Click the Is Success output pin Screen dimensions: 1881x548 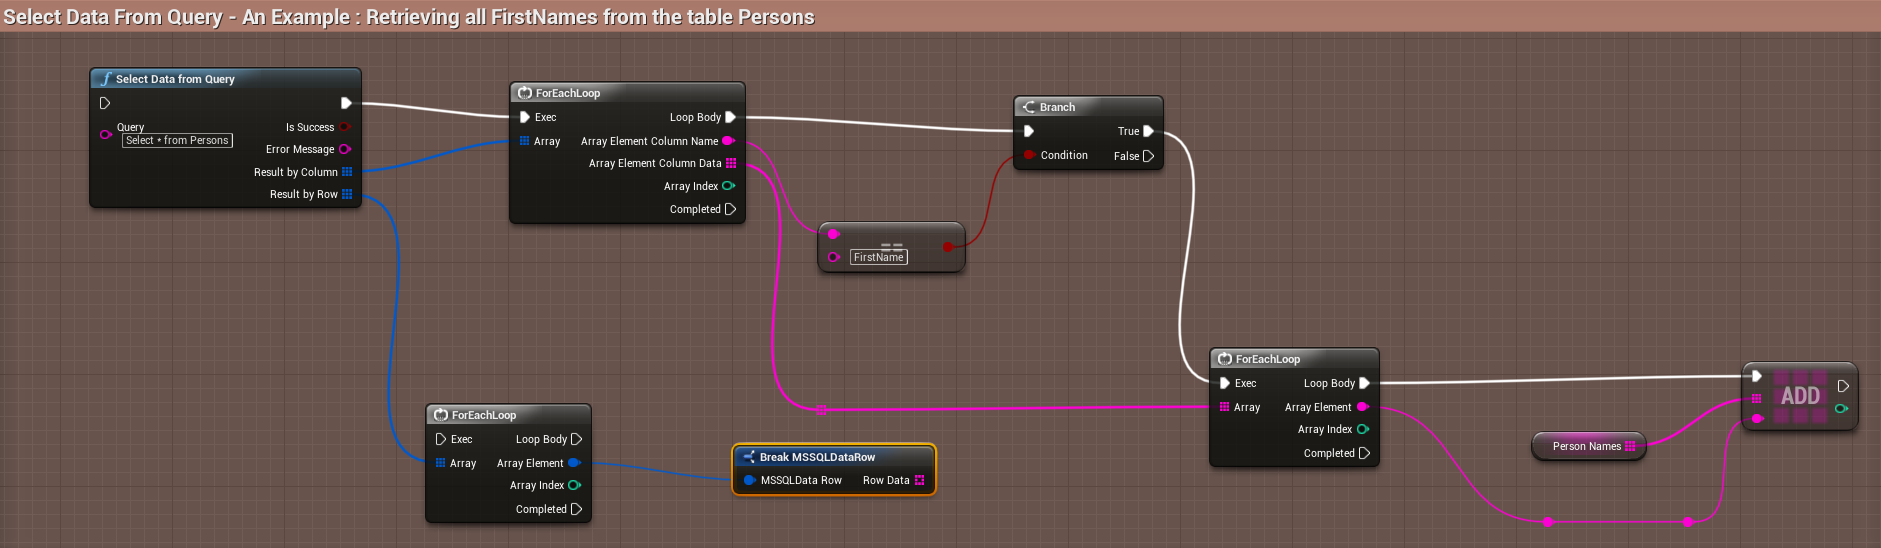click(345, 127)
